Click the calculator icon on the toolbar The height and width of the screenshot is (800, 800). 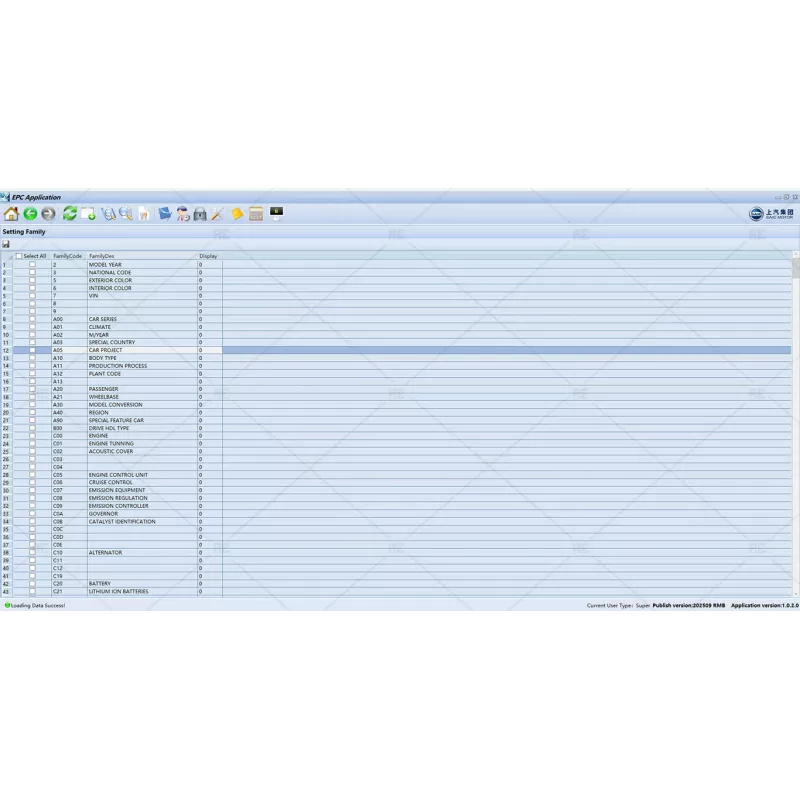255,214
